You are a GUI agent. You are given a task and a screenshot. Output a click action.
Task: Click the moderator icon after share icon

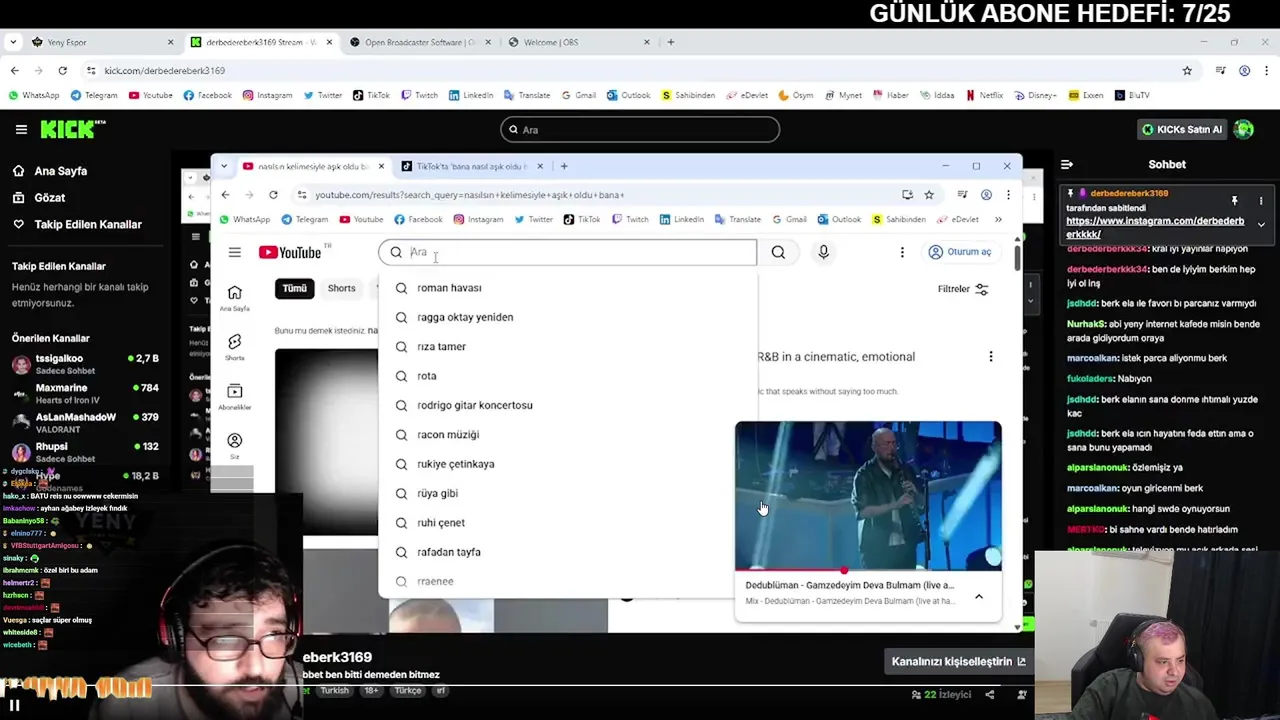tap(1022, 694)
